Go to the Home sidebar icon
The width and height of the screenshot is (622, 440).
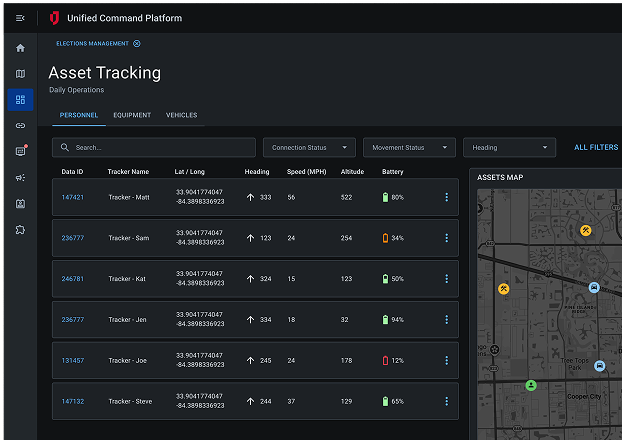(20, 48)
